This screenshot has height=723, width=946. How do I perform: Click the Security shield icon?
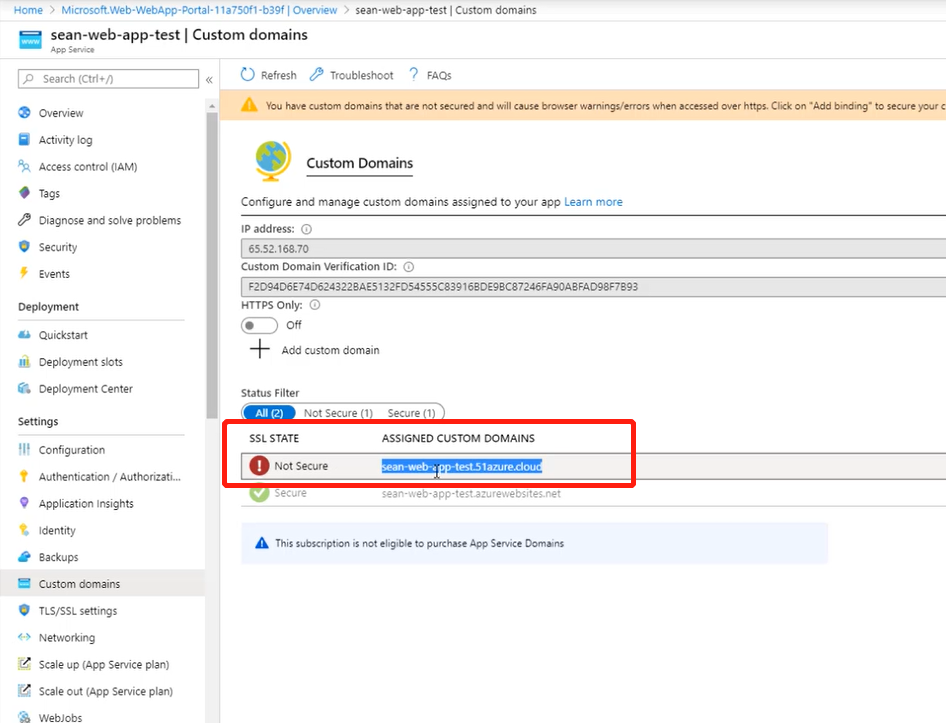pyautogui.click(x=24, y=246)
